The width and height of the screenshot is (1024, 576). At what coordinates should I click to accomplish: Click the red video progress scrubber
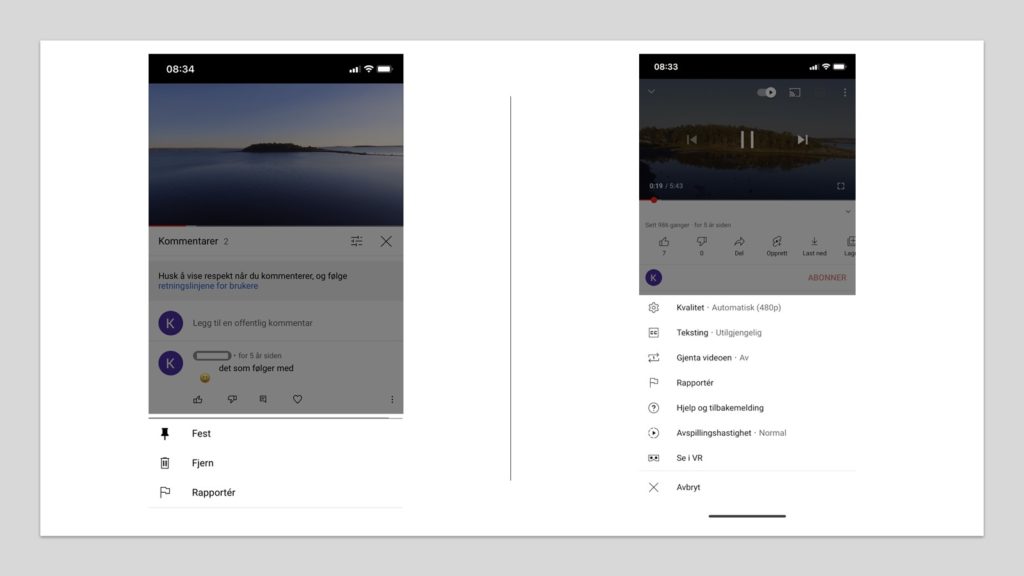click(654, 200)
